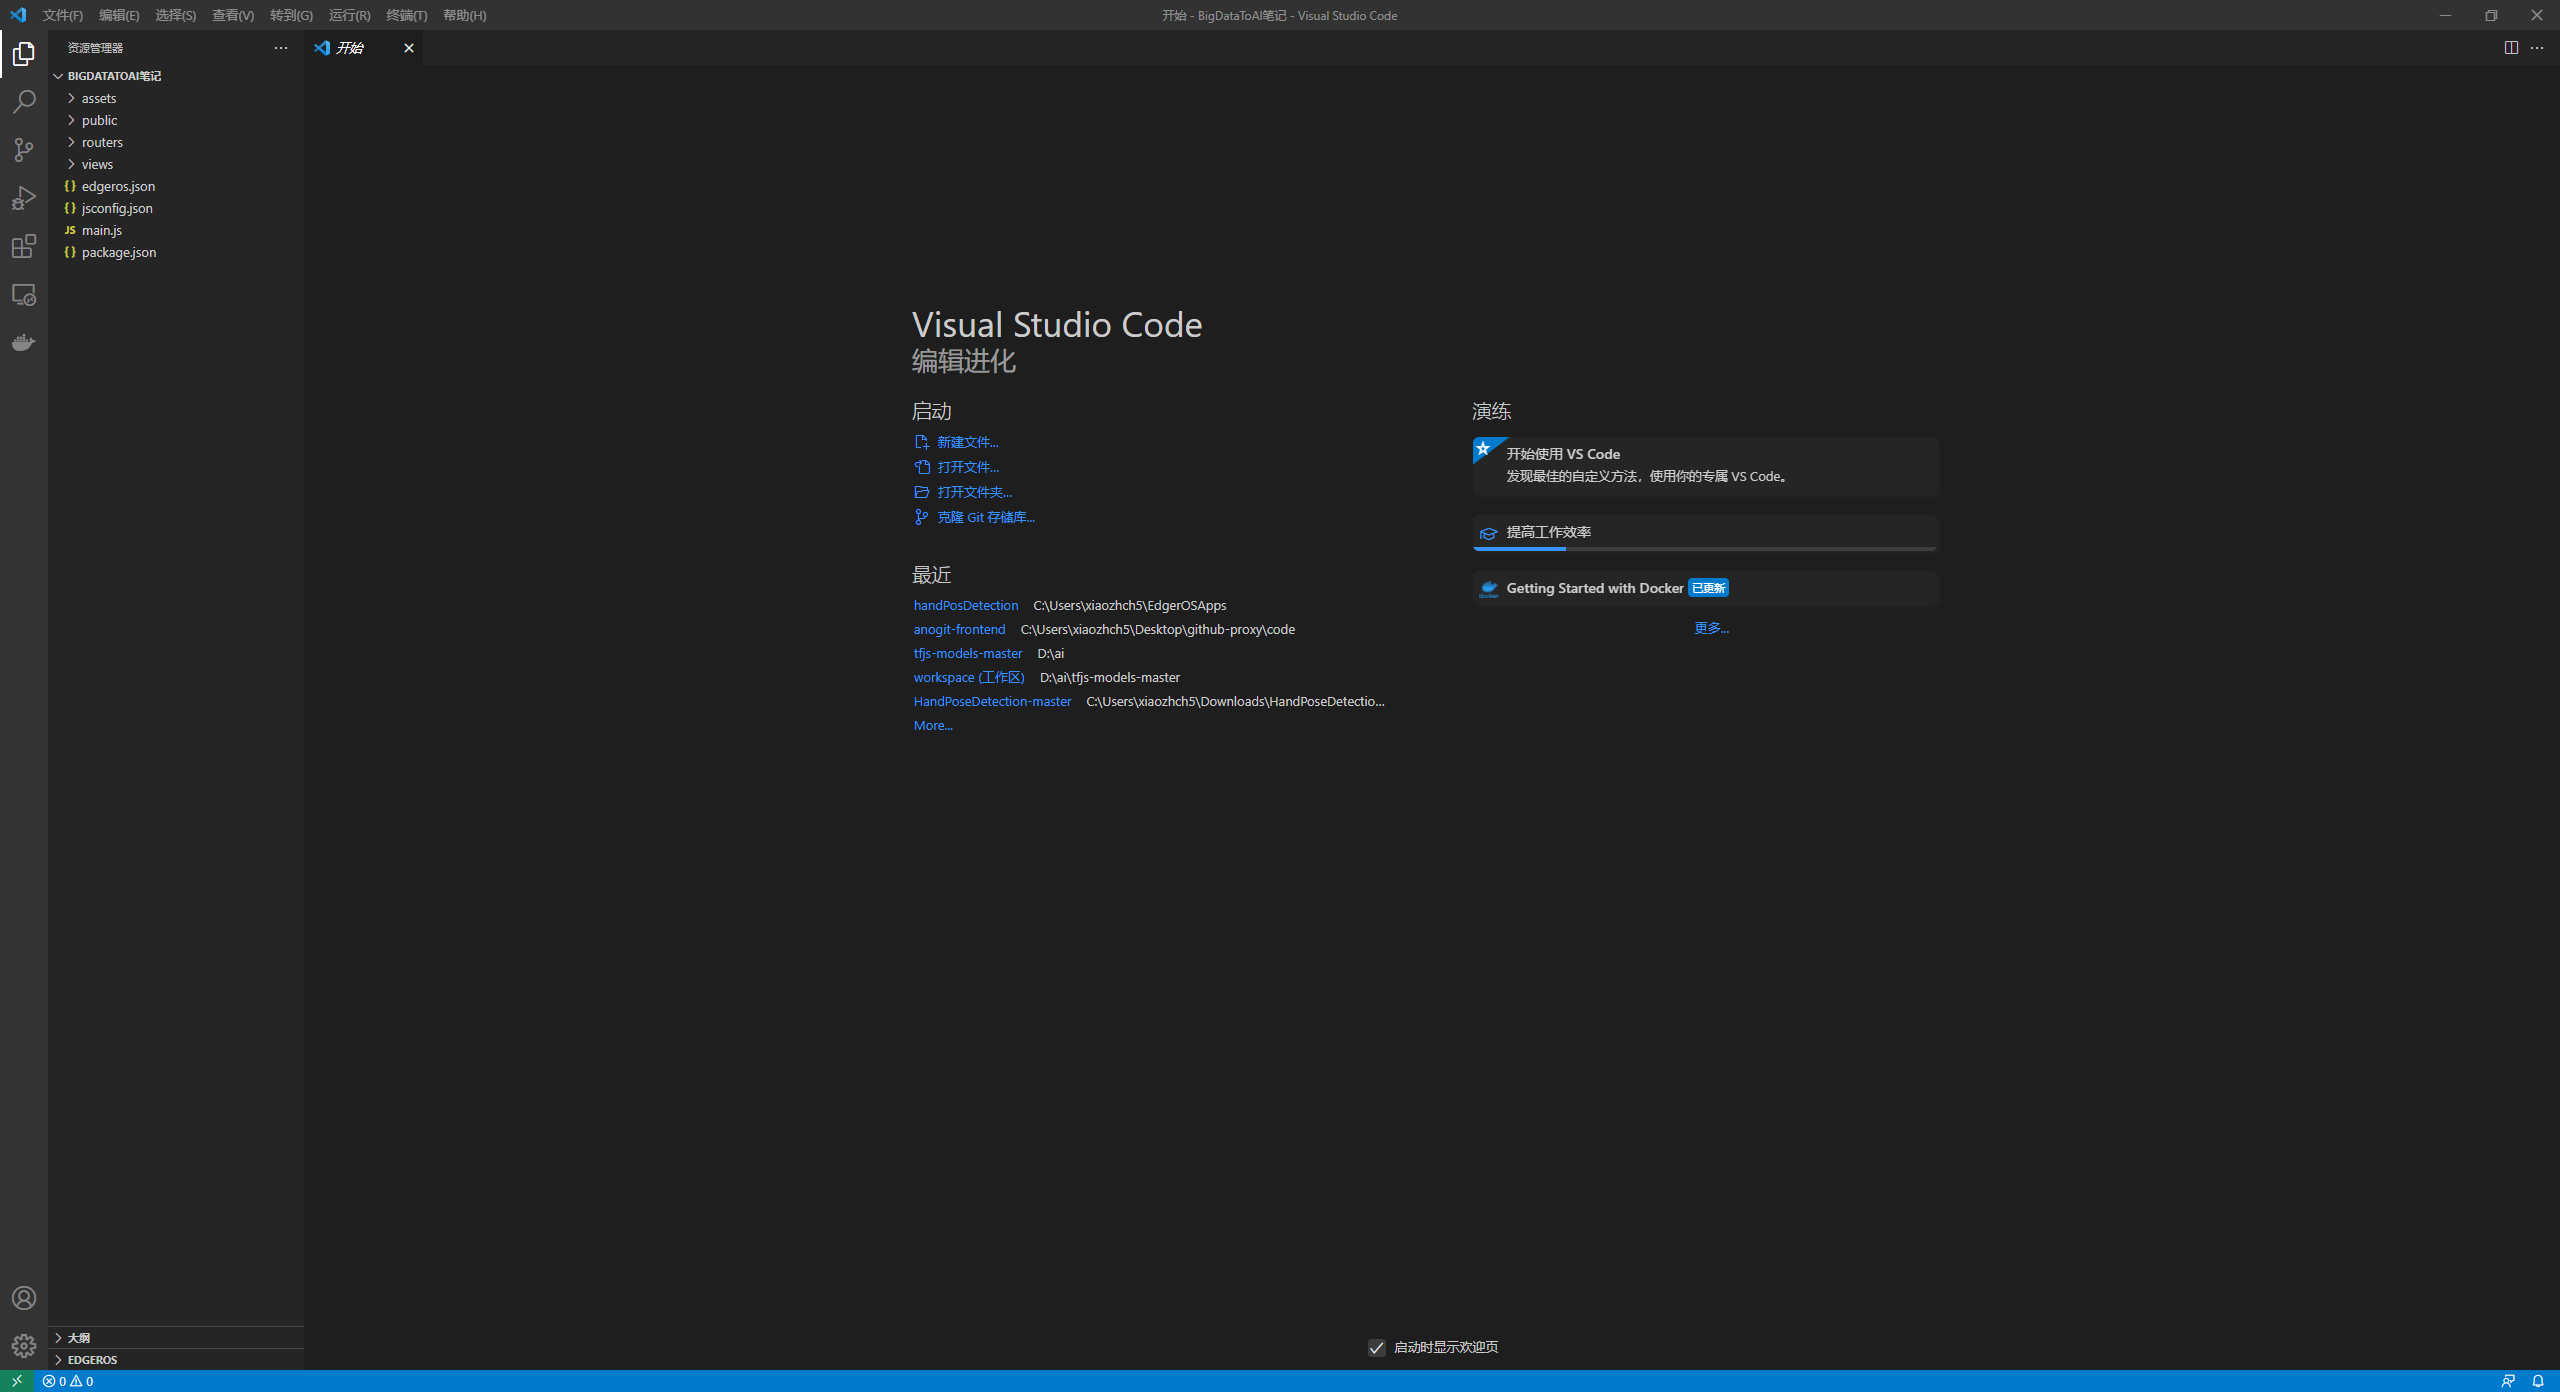This screenshot has height=1392, width=2560.
Task: Click the open folder icon under 启动
Action: 922,492
